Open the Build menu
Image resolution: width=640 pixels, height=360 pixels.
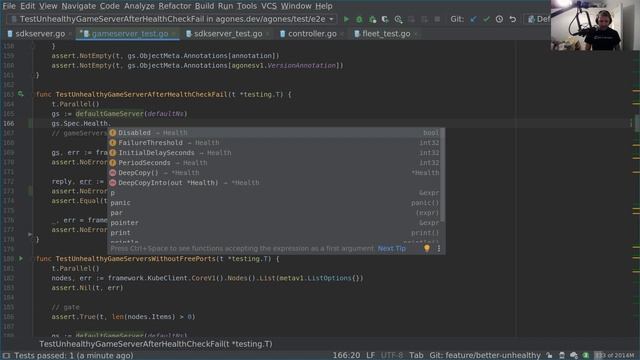click(x=204, y=6)
